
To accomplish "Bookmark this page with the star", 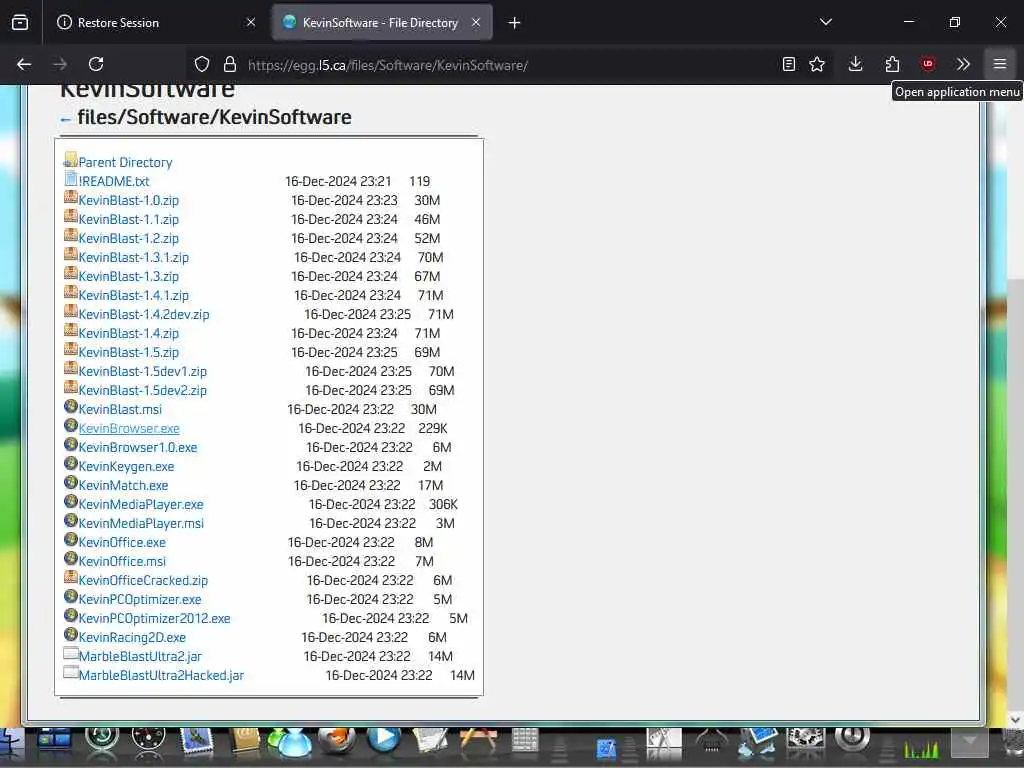I will point(817,64).
